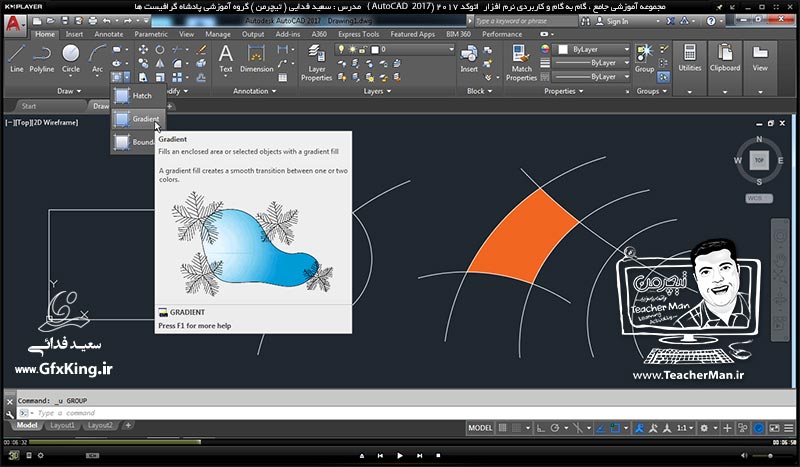This screenshot has width=800, height=467.
Task: Pick the Arc tool
Action: [97, 59]
